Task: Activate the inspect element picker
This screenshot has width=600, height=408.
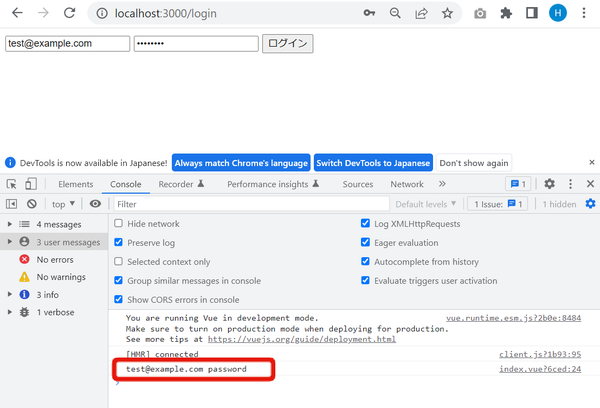Action: click(x=11, y=184)
